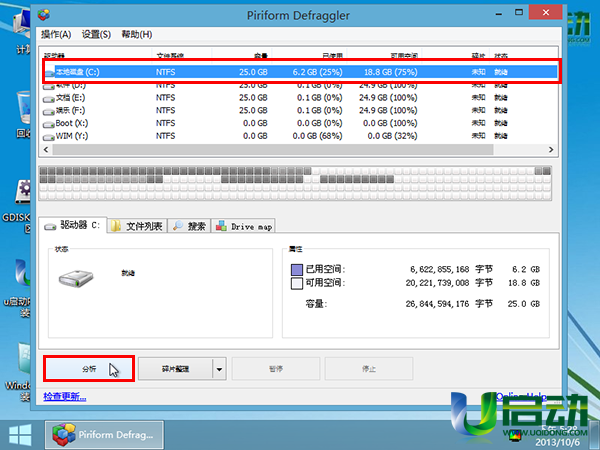Minimize the Defraggler window

499,13
